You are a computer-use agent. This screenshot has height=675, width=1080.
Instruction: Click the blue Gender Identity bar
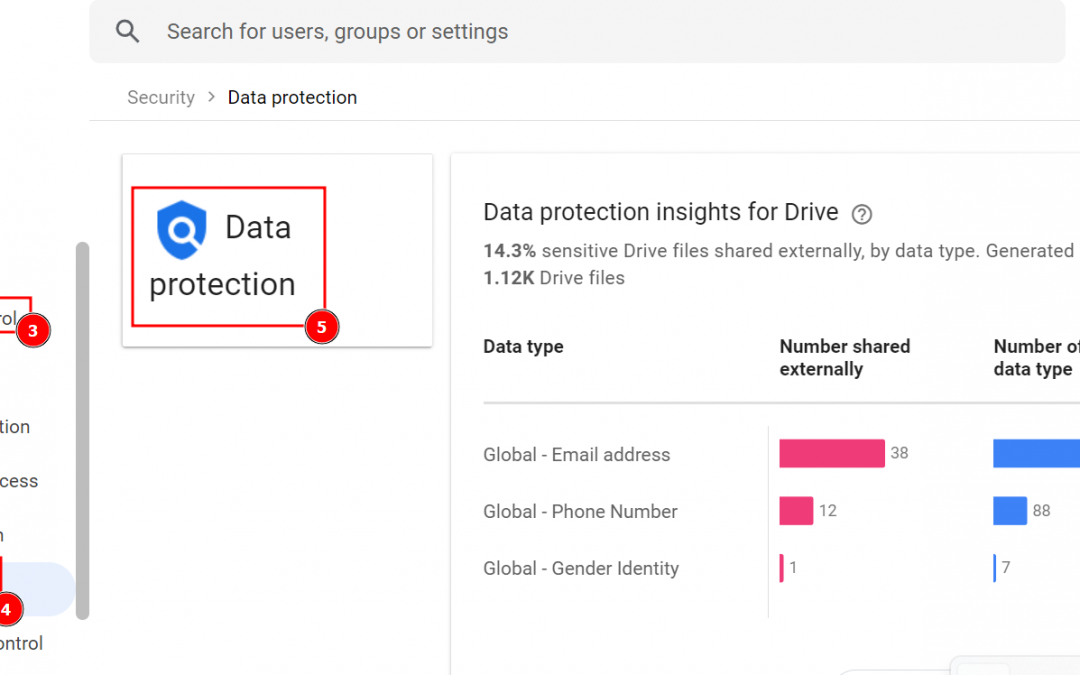point(994,568)
